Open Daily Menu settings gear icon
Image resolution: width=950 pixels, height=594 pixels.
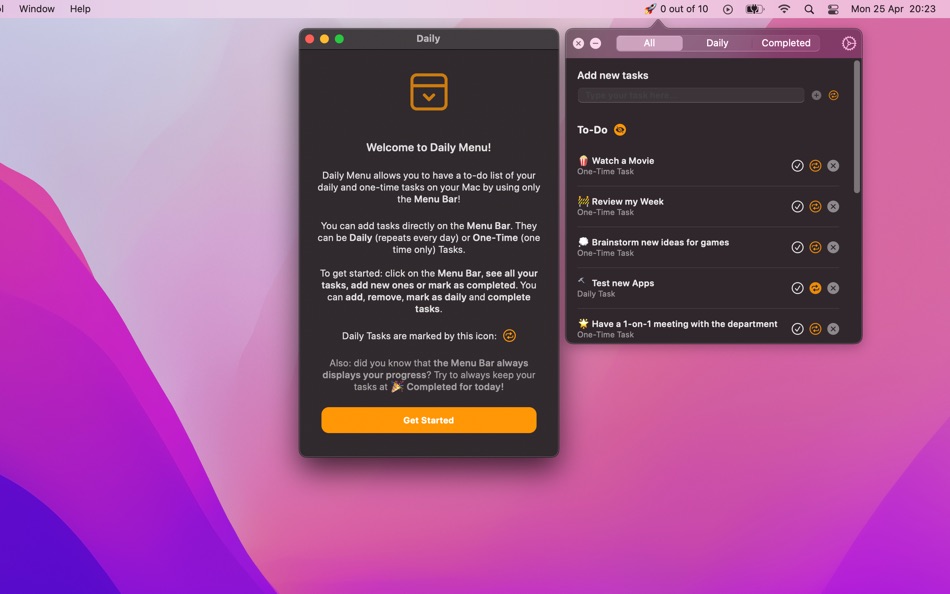(x=849, y=43)
